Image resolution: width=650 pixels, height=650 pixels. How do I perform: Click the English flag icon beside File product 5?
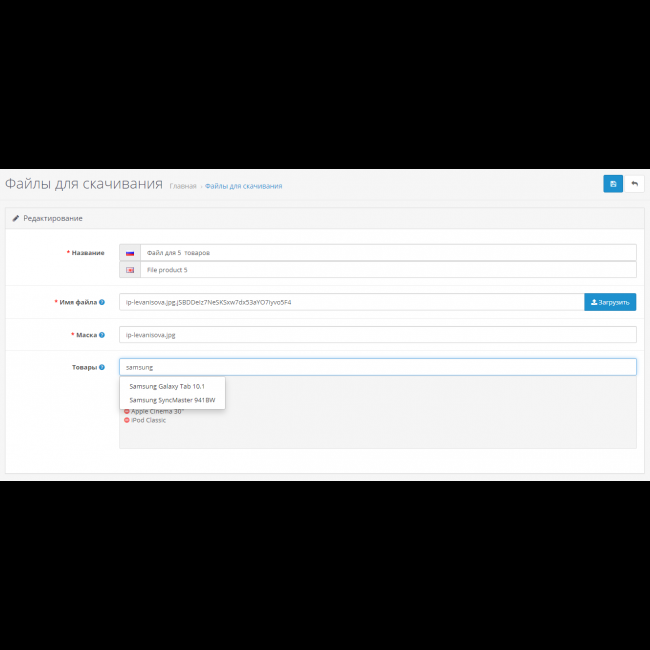tap(130, 270)
